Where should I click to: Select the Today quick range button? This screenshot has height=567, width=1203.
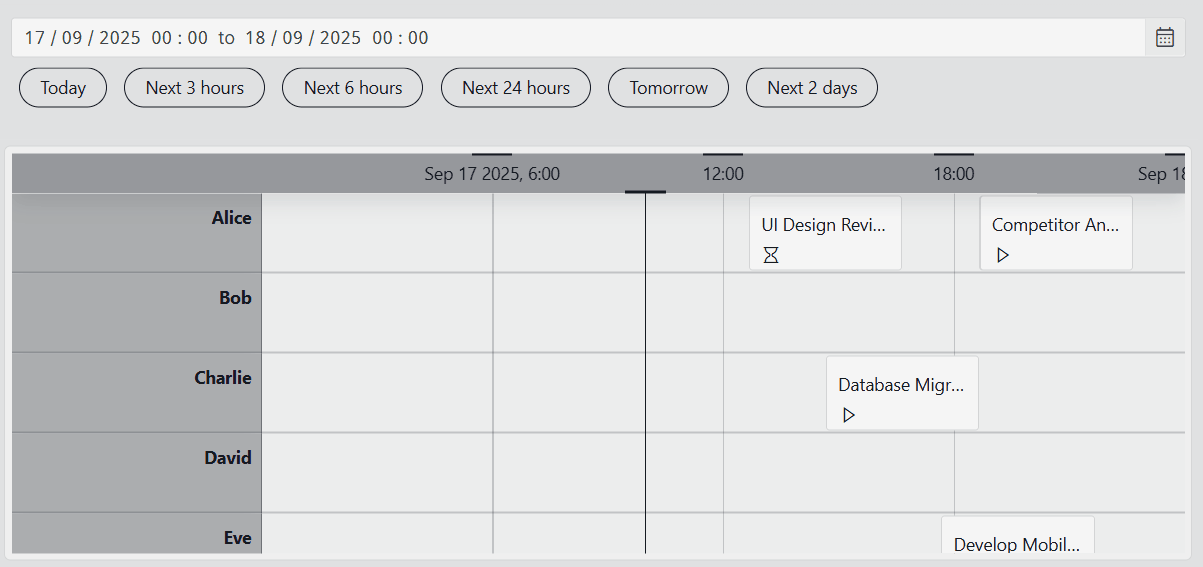pos(63,88)
